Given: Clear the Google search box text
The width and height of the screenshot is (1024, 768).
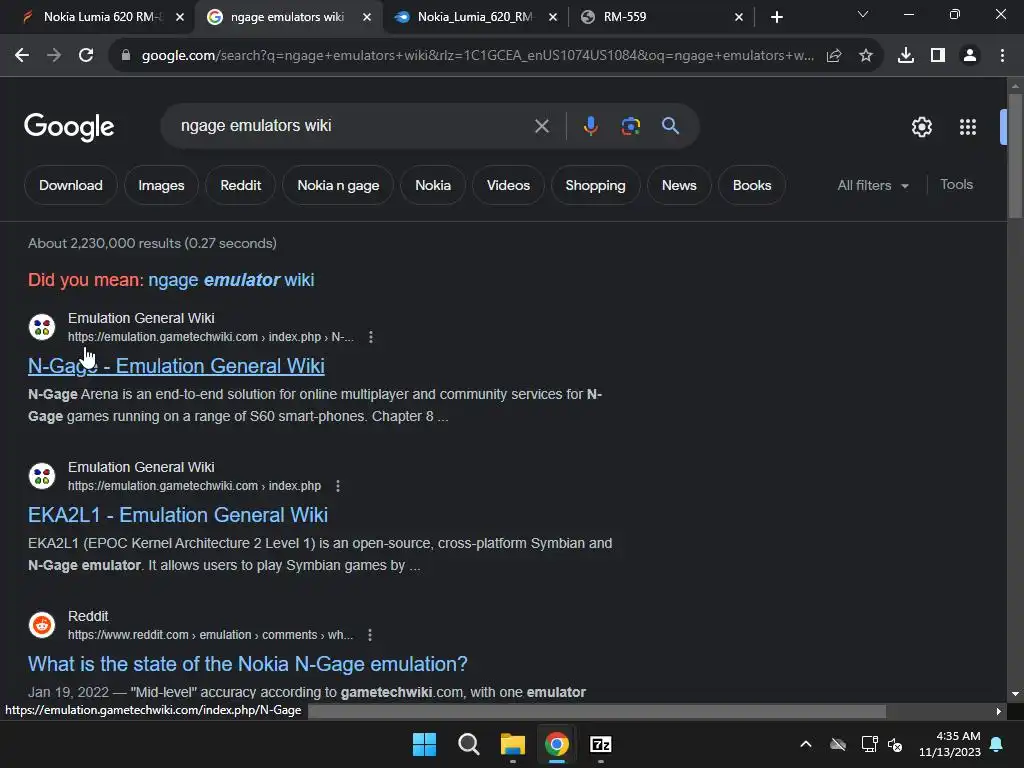Looking at the screenshot, I should pos(542,126).
